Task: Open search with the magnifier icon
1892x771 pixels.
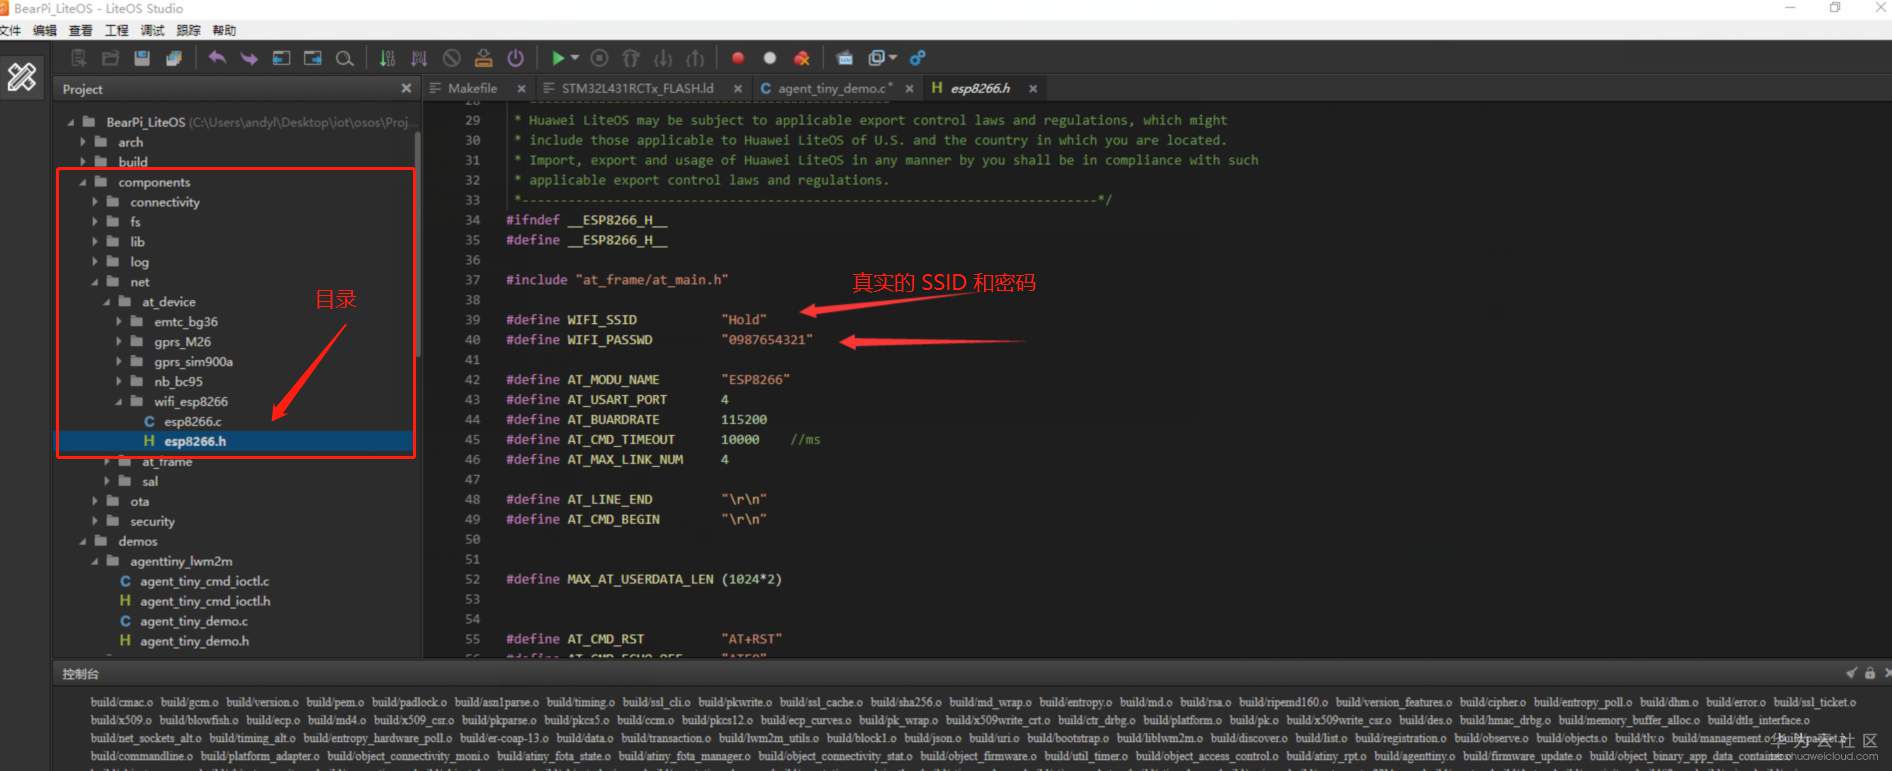Action: [345, 58]
